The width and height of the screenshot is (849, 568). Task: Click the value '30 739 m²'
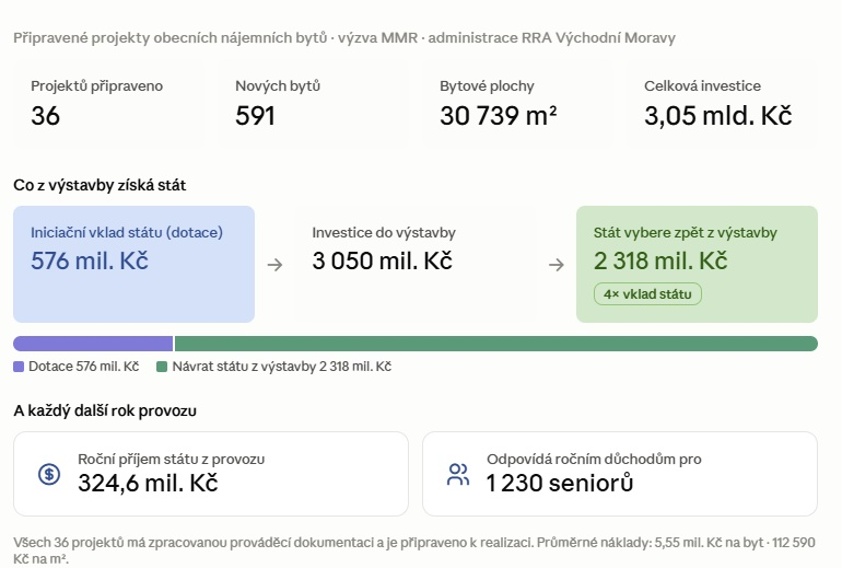498,116
